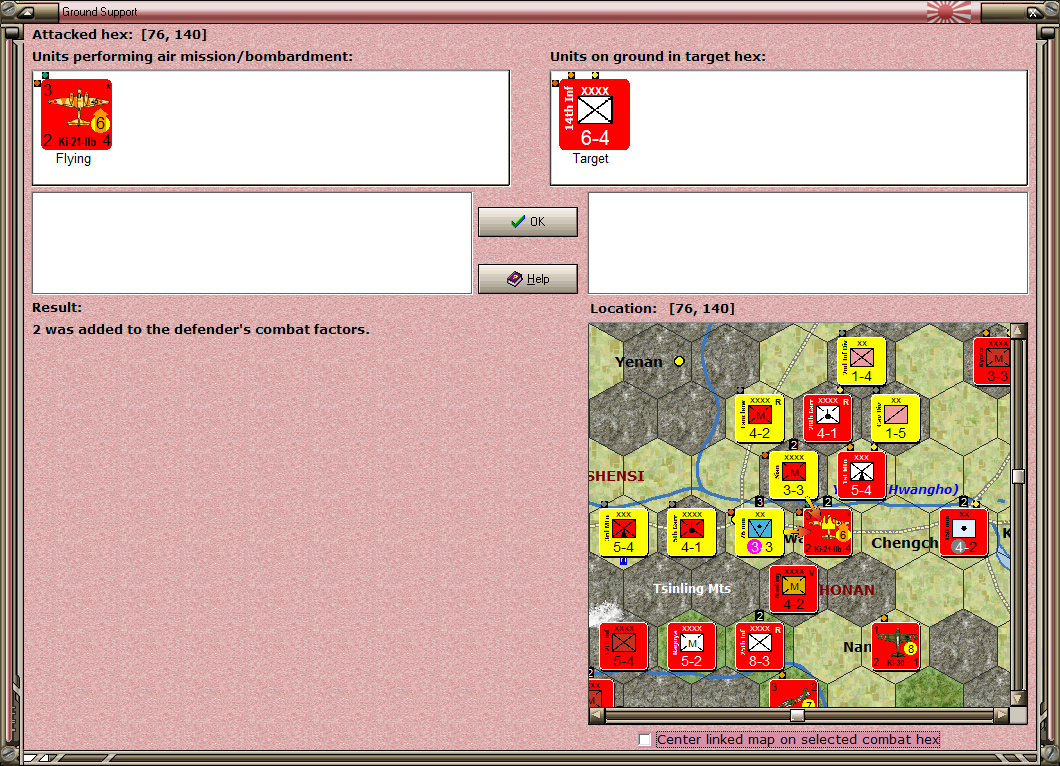Click the empty list box below Flying units
The height and width of the screenshot is (766, 1060).
click(x=252, y=243)
